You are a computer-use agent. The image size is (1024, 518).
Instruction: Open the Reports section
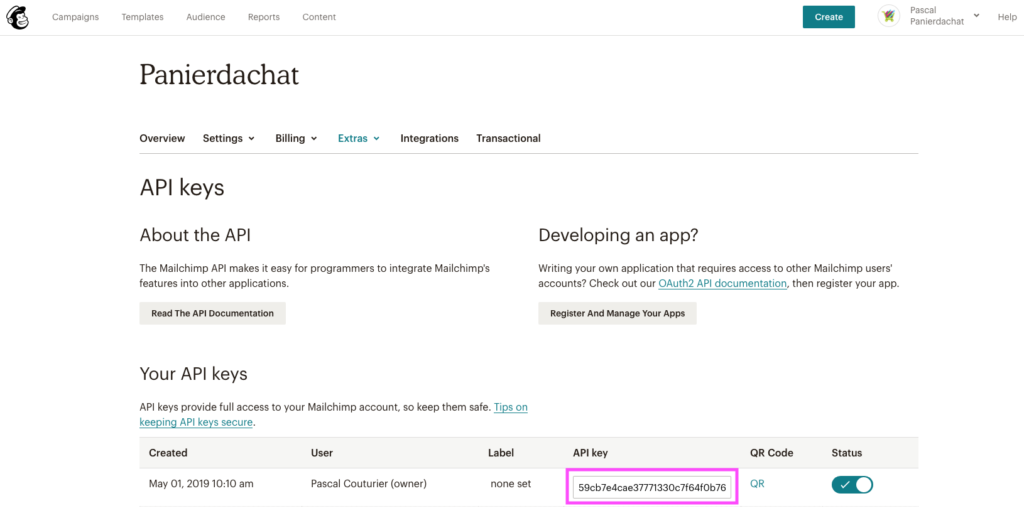click(264, 17)
